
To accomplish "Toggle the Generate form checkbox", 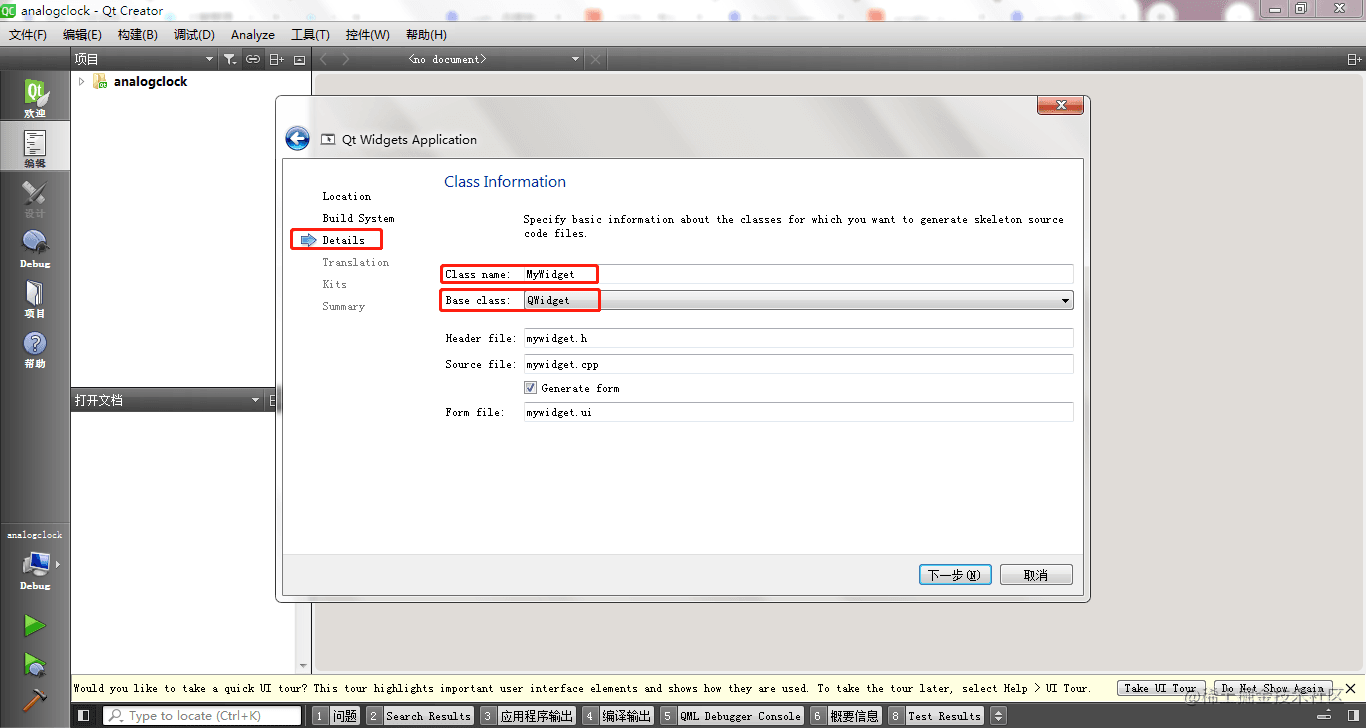I will 531,388.
